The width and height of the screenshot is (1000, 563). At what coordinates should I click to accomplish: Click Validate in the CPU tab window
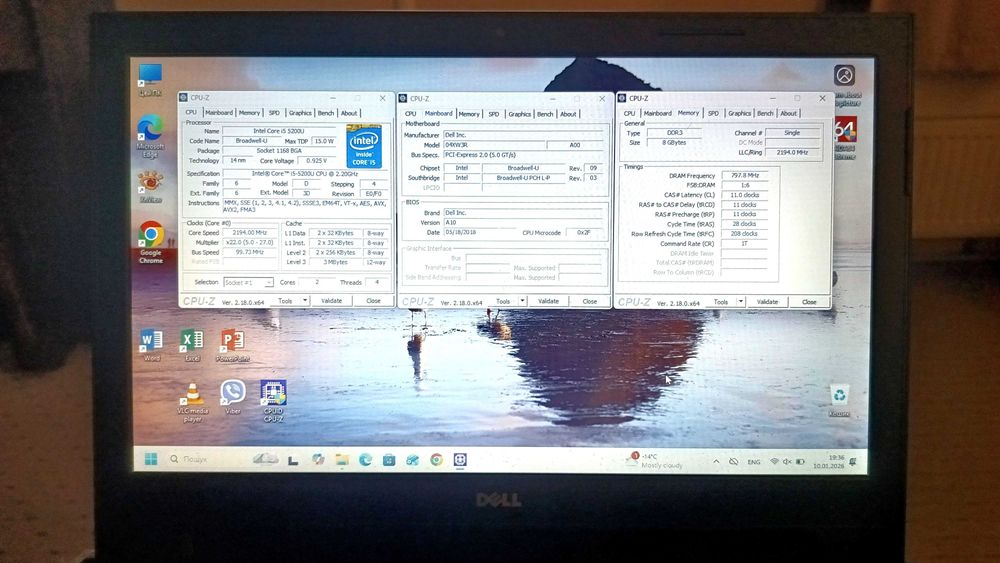tap(331, 300)
